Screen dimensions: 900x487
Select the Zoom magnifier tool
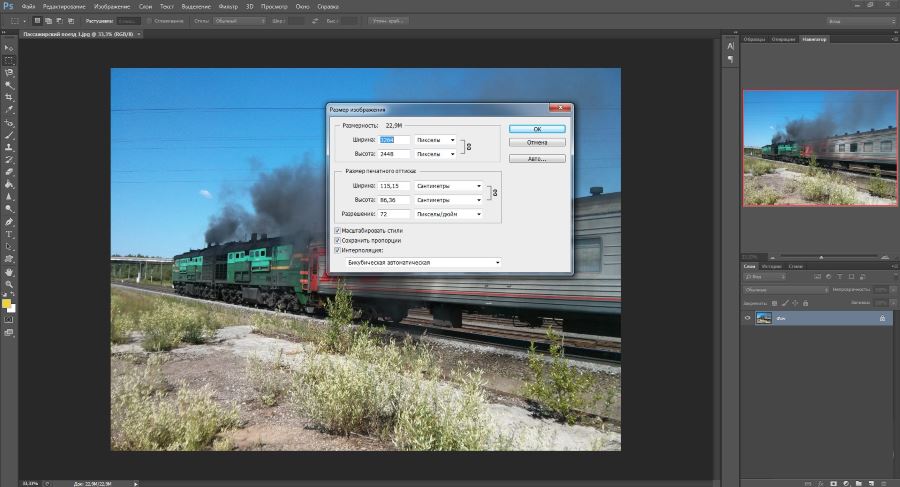pos(9,284)
